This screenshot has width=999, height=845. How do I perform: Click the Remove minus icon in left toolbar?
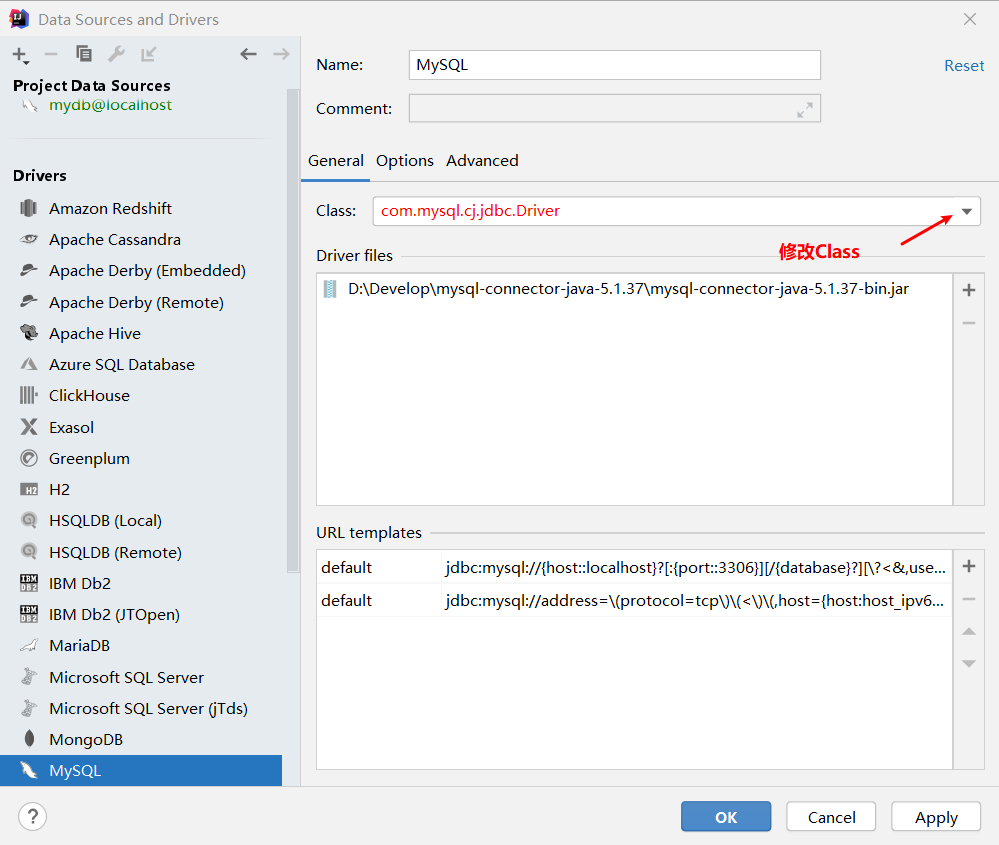[51, 55]
